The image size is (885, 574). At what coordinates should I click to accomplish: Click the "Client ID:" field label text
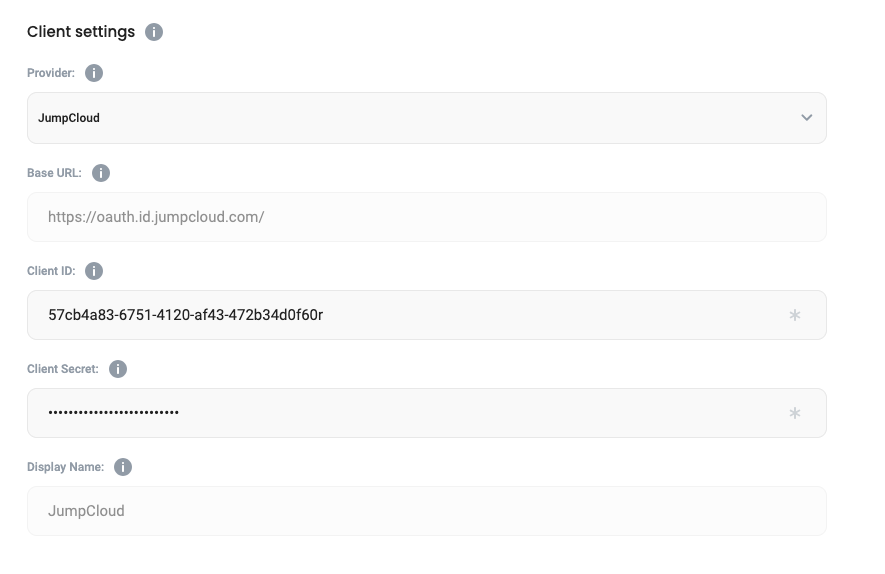tap(51, 271)
